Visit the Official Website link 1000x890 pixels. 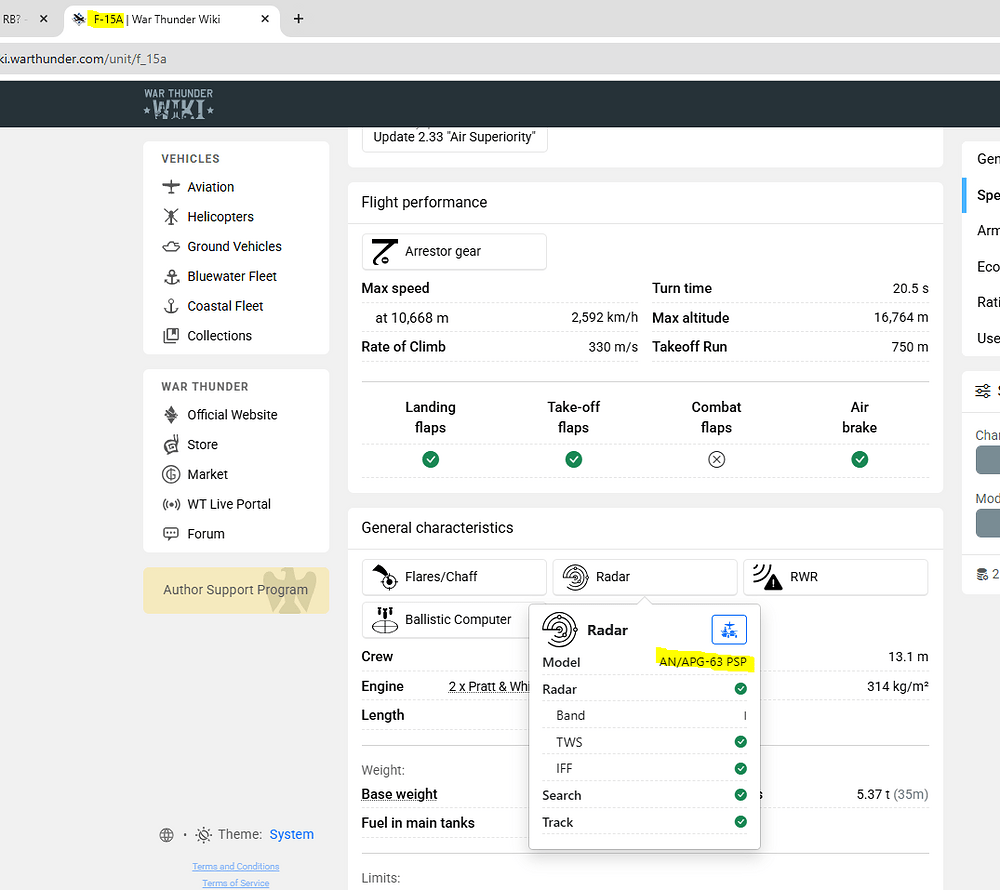232,415
